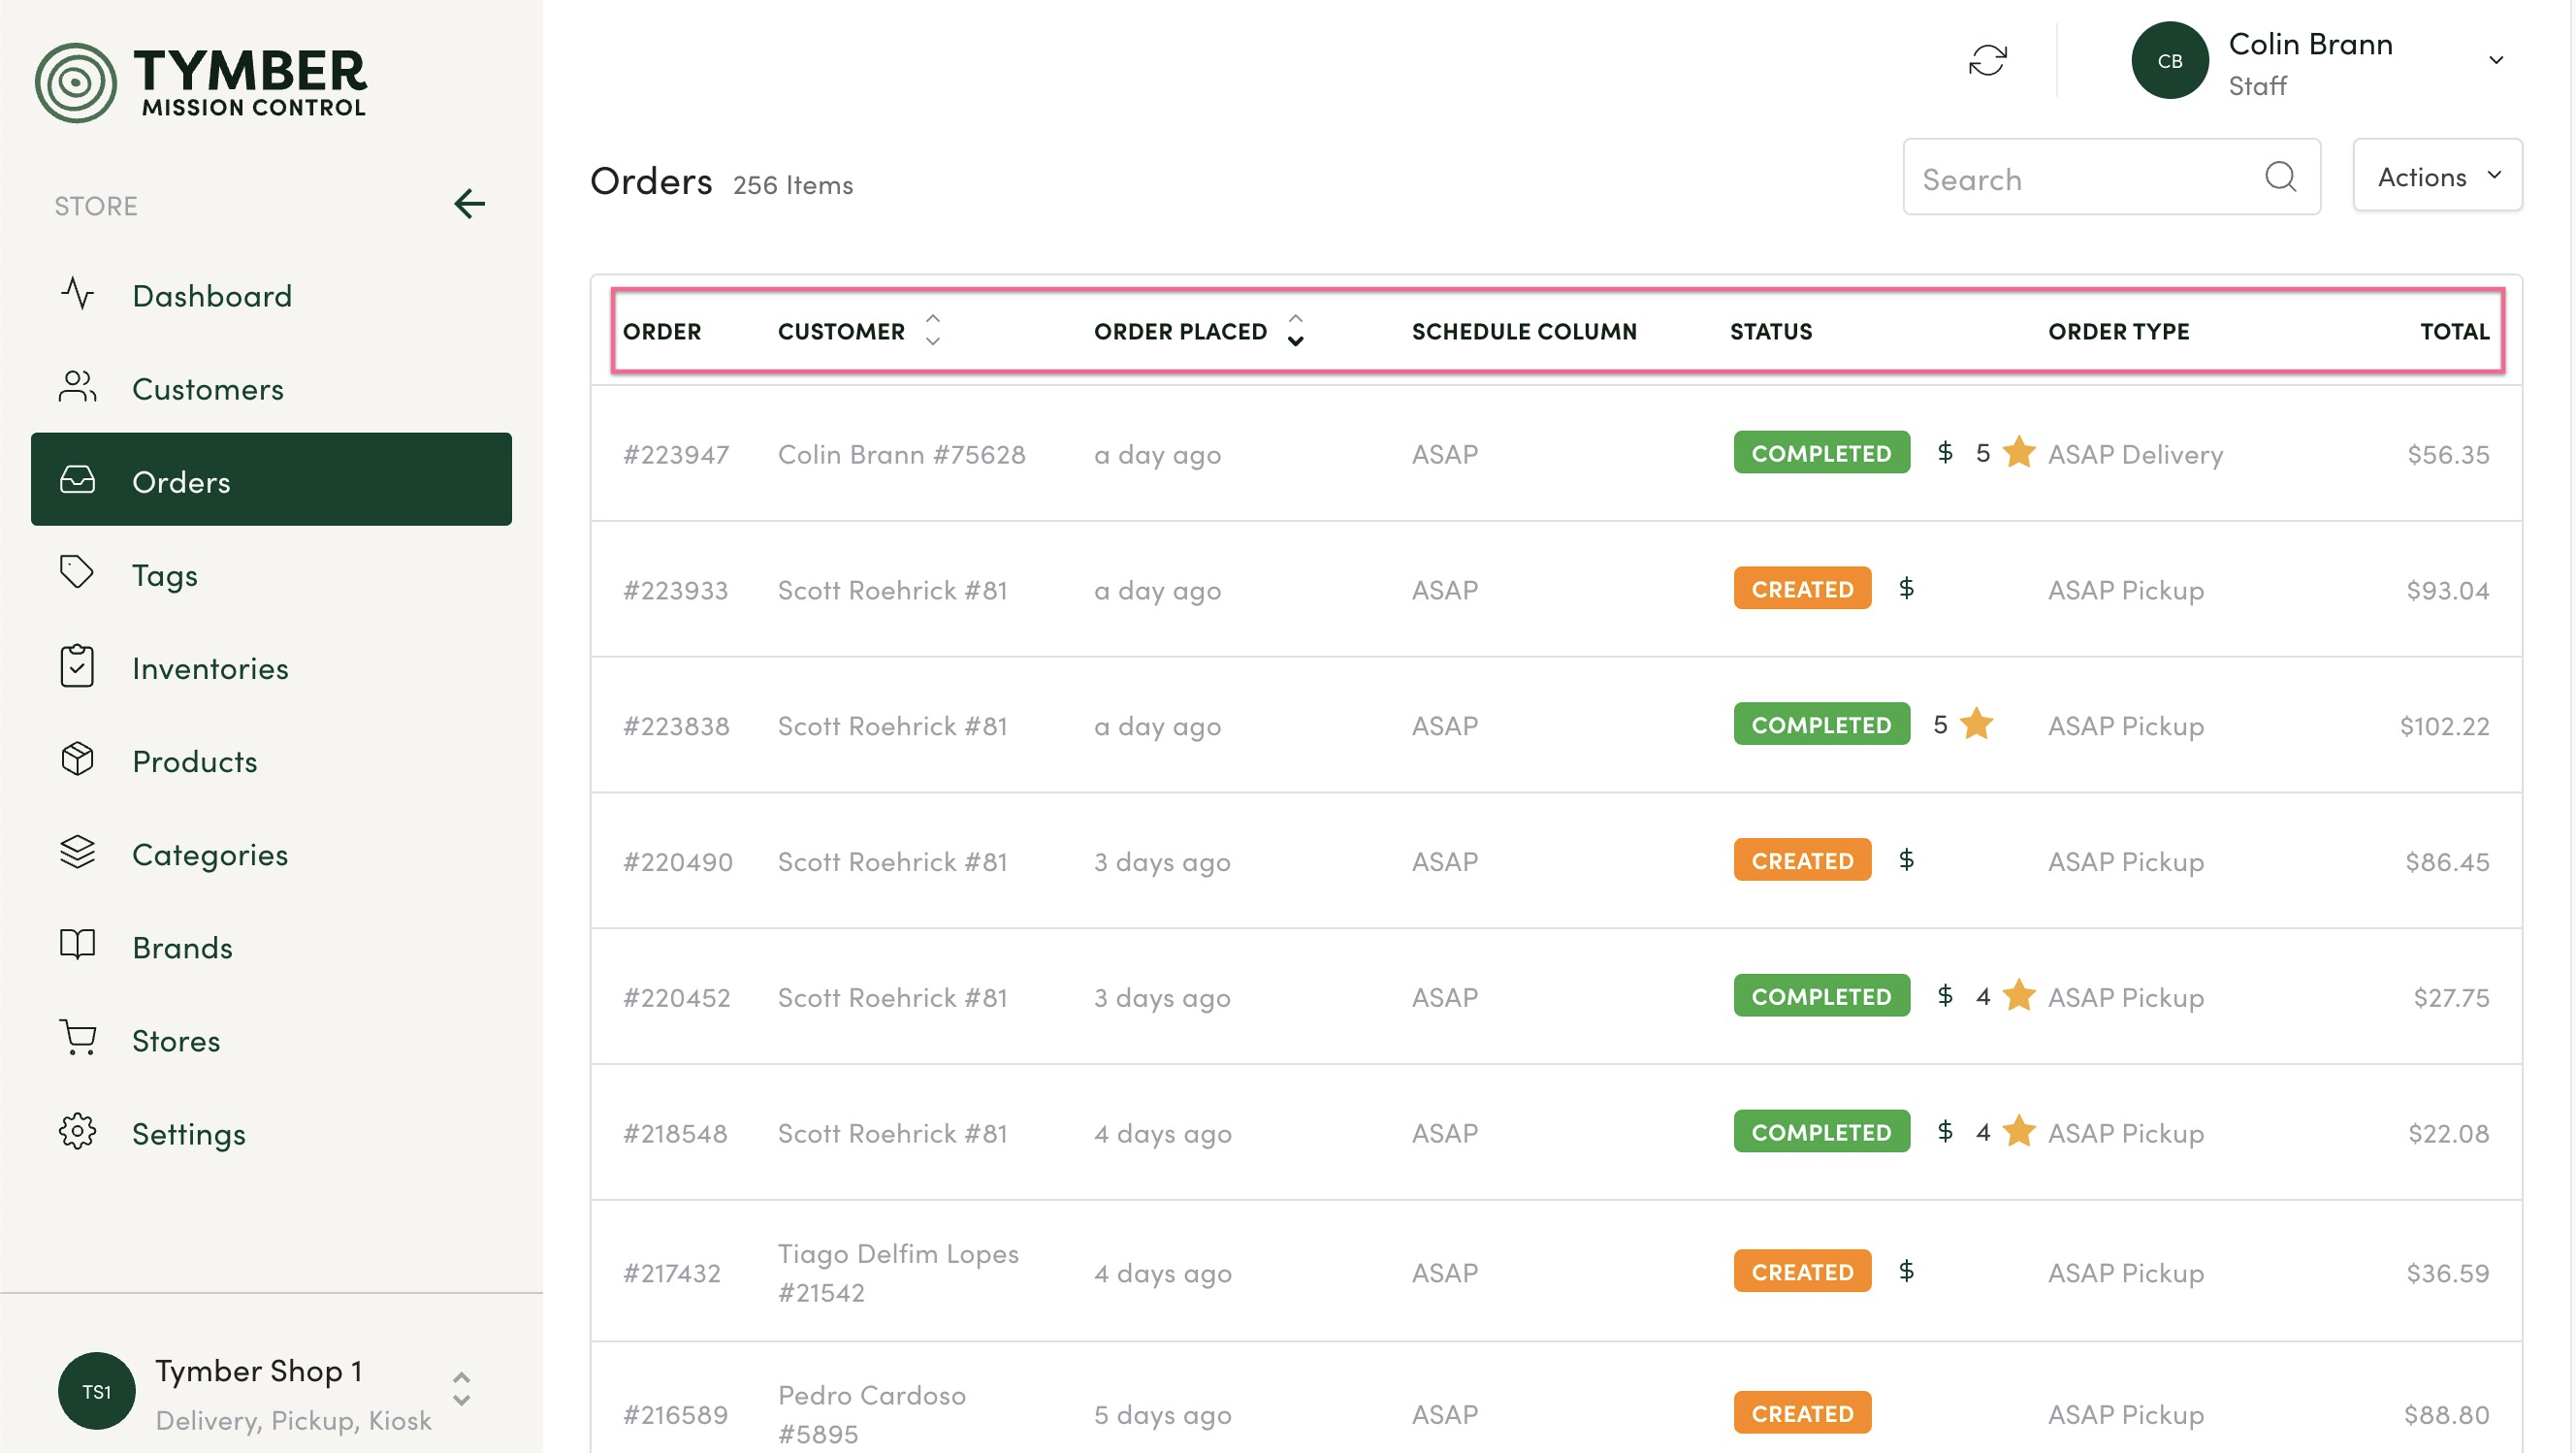This screenshot has height=1453, width=2576.
Task: Go to the Categories section
Action: pyautogui.click(x=271, y=853)
